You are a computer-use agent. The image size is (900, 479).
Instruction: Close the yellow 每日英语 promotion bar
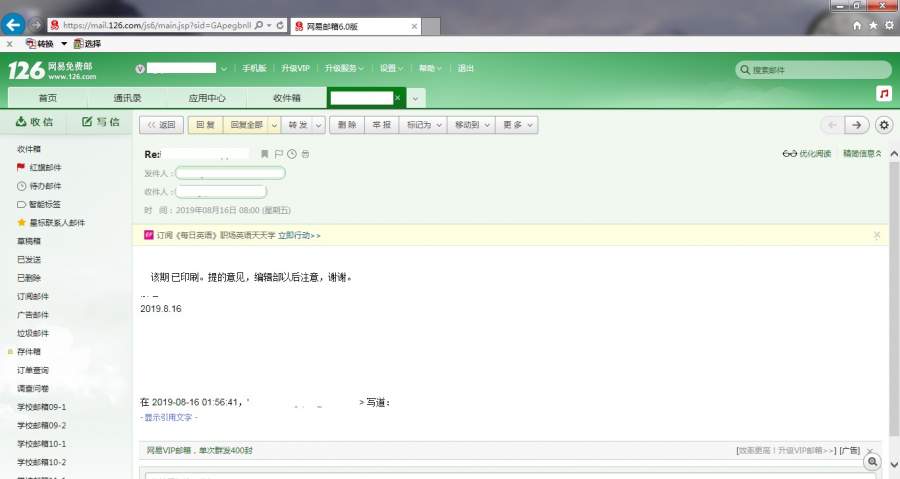tap(876, 235)
